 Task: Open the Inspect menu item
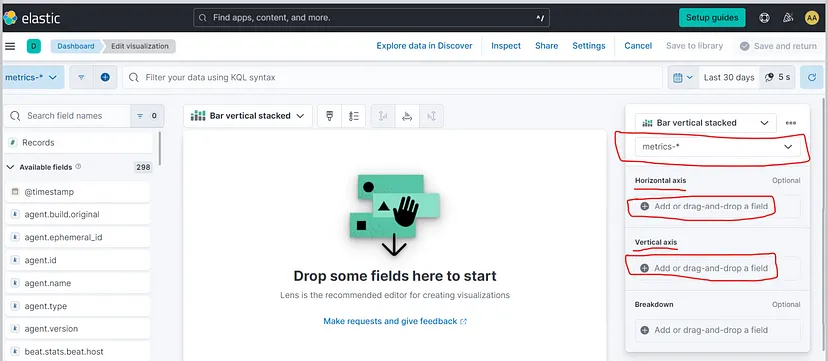click(x=506, y=46)
